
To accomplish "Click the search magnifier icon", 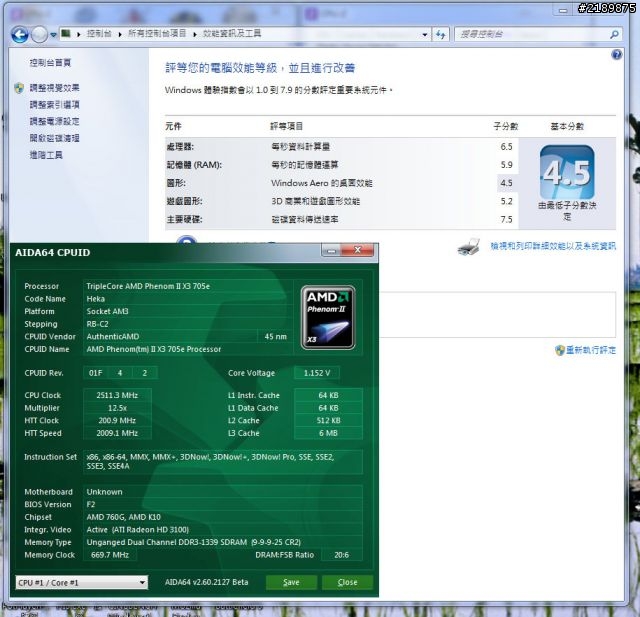I will click(x=614, y=35).
